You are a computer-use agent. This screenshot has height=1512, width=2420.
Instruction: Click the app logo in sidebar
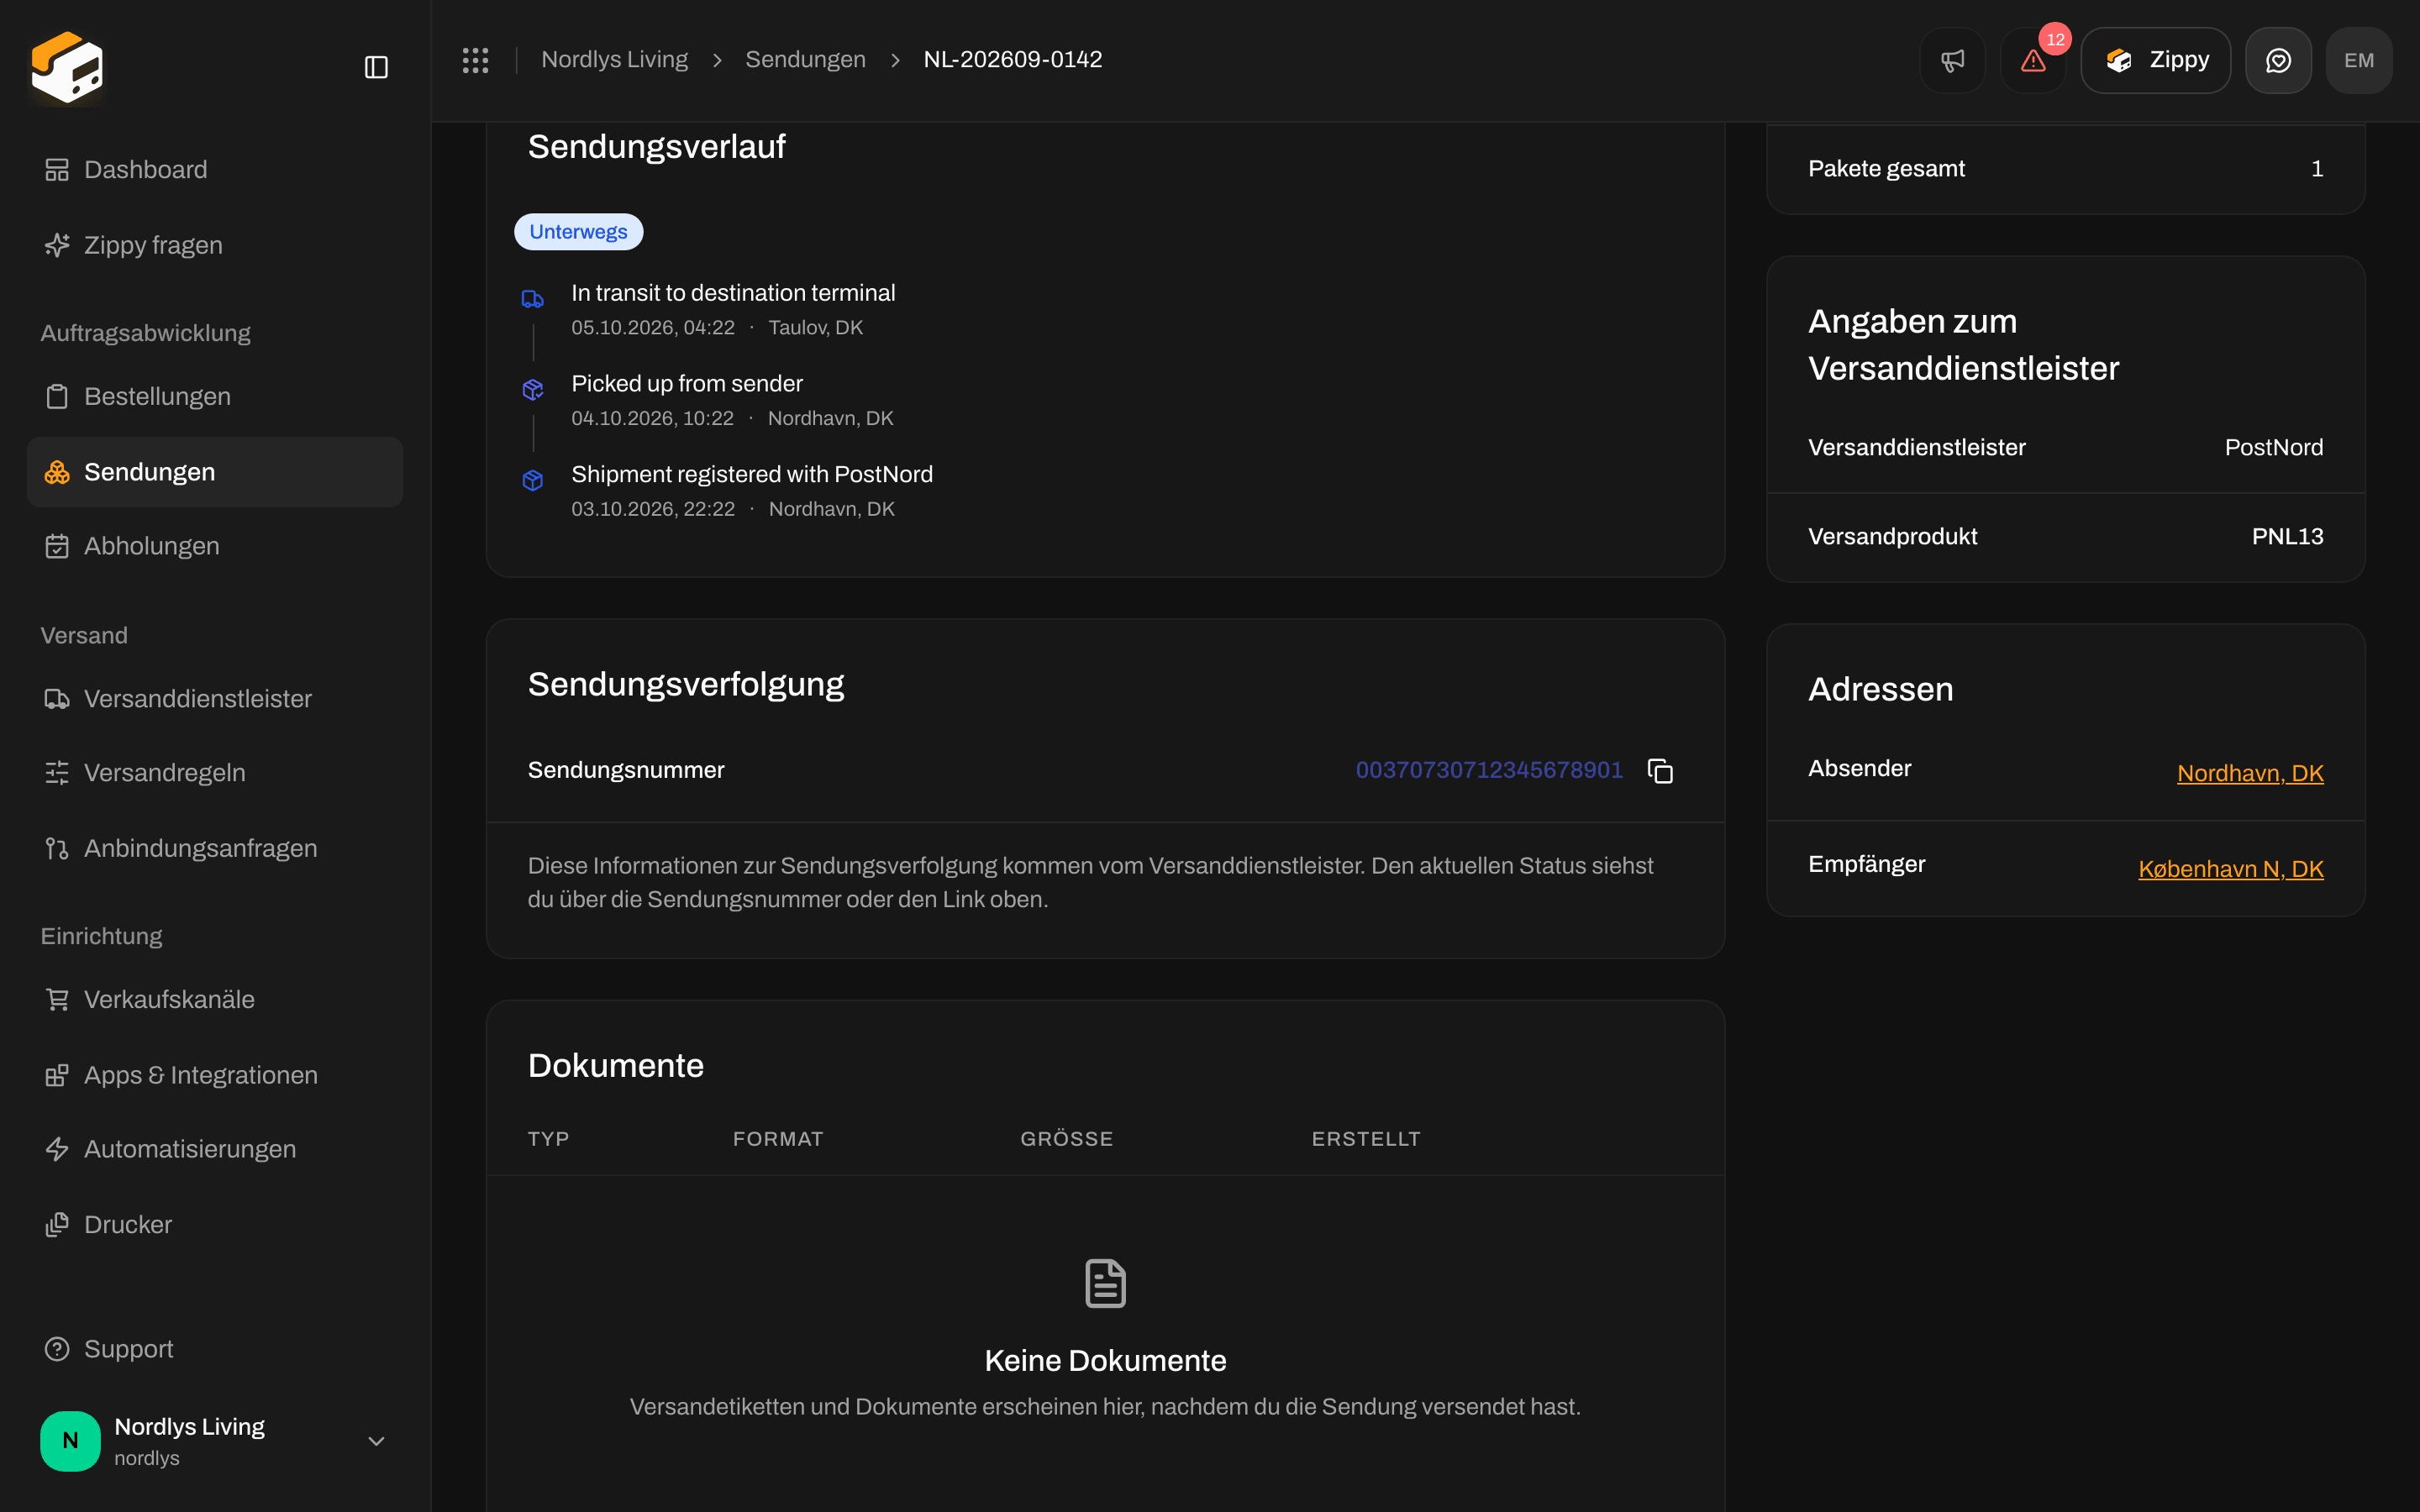point(67,67)
